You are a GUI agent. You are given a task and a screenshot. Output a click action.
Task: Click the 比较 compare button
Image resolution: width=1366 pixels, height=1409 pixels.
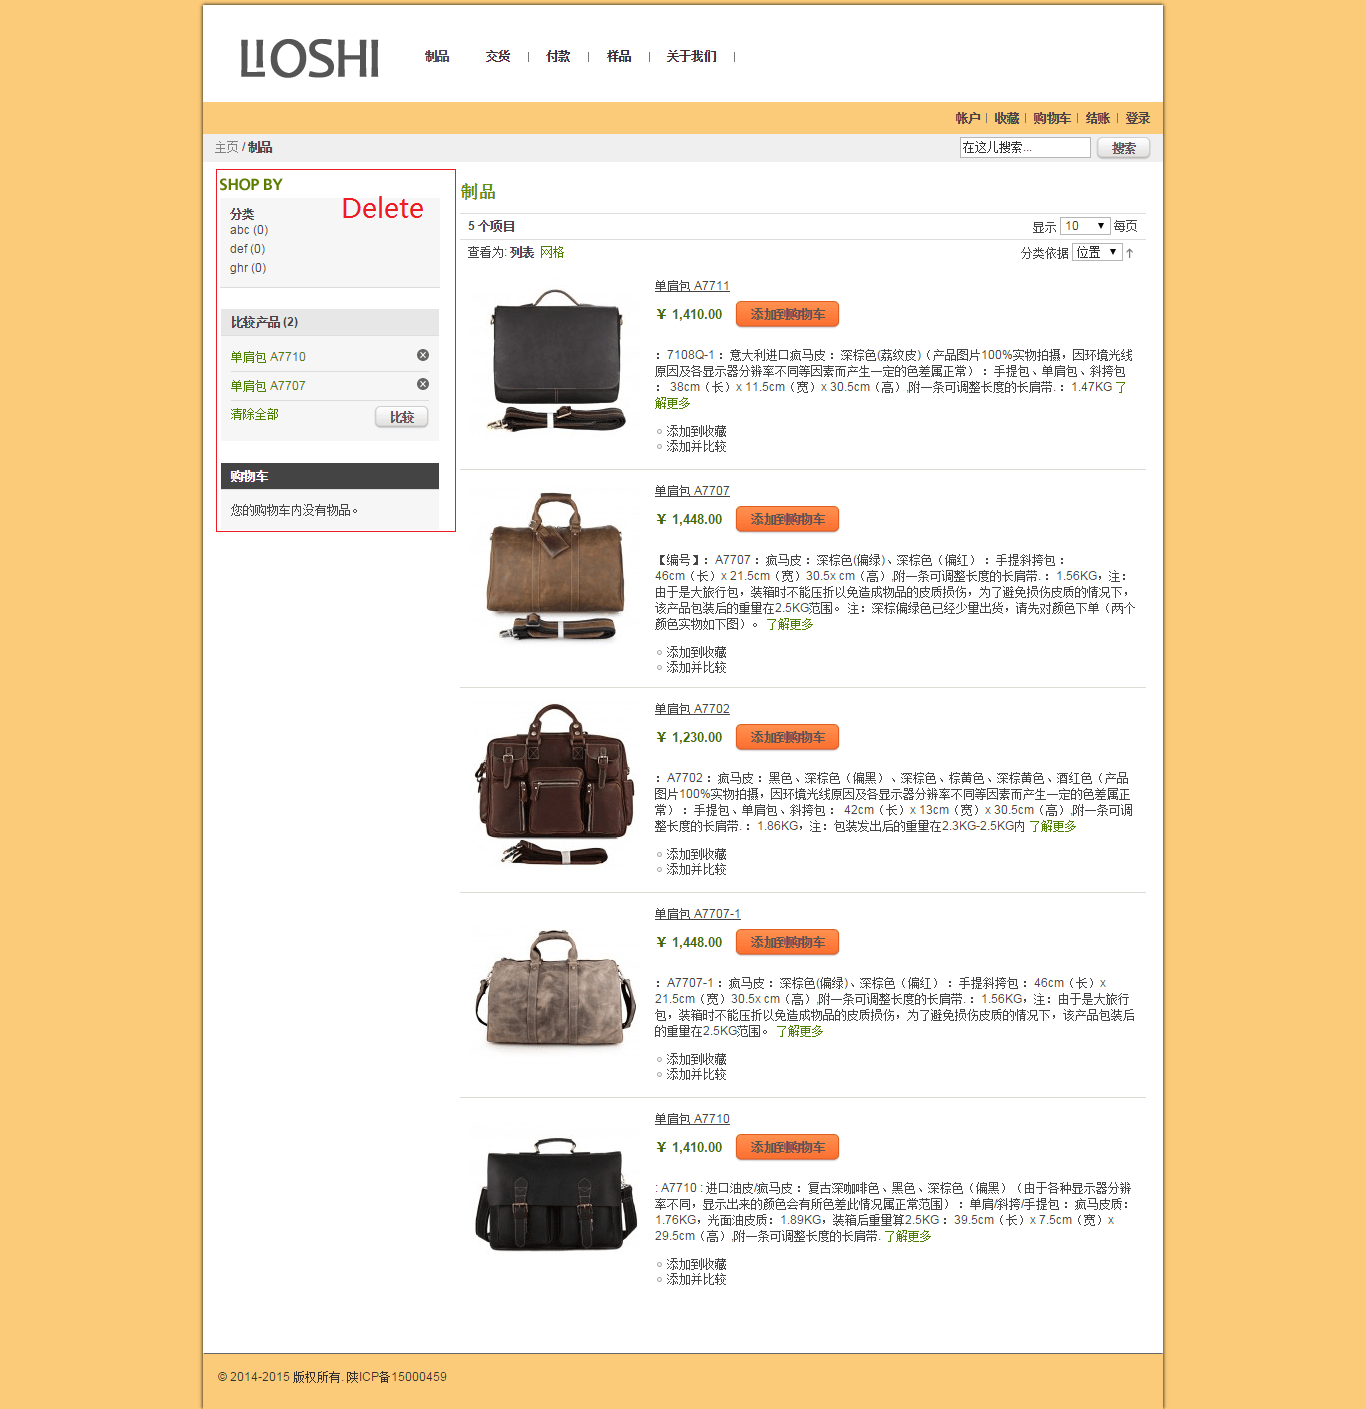(x=401, y=416)
